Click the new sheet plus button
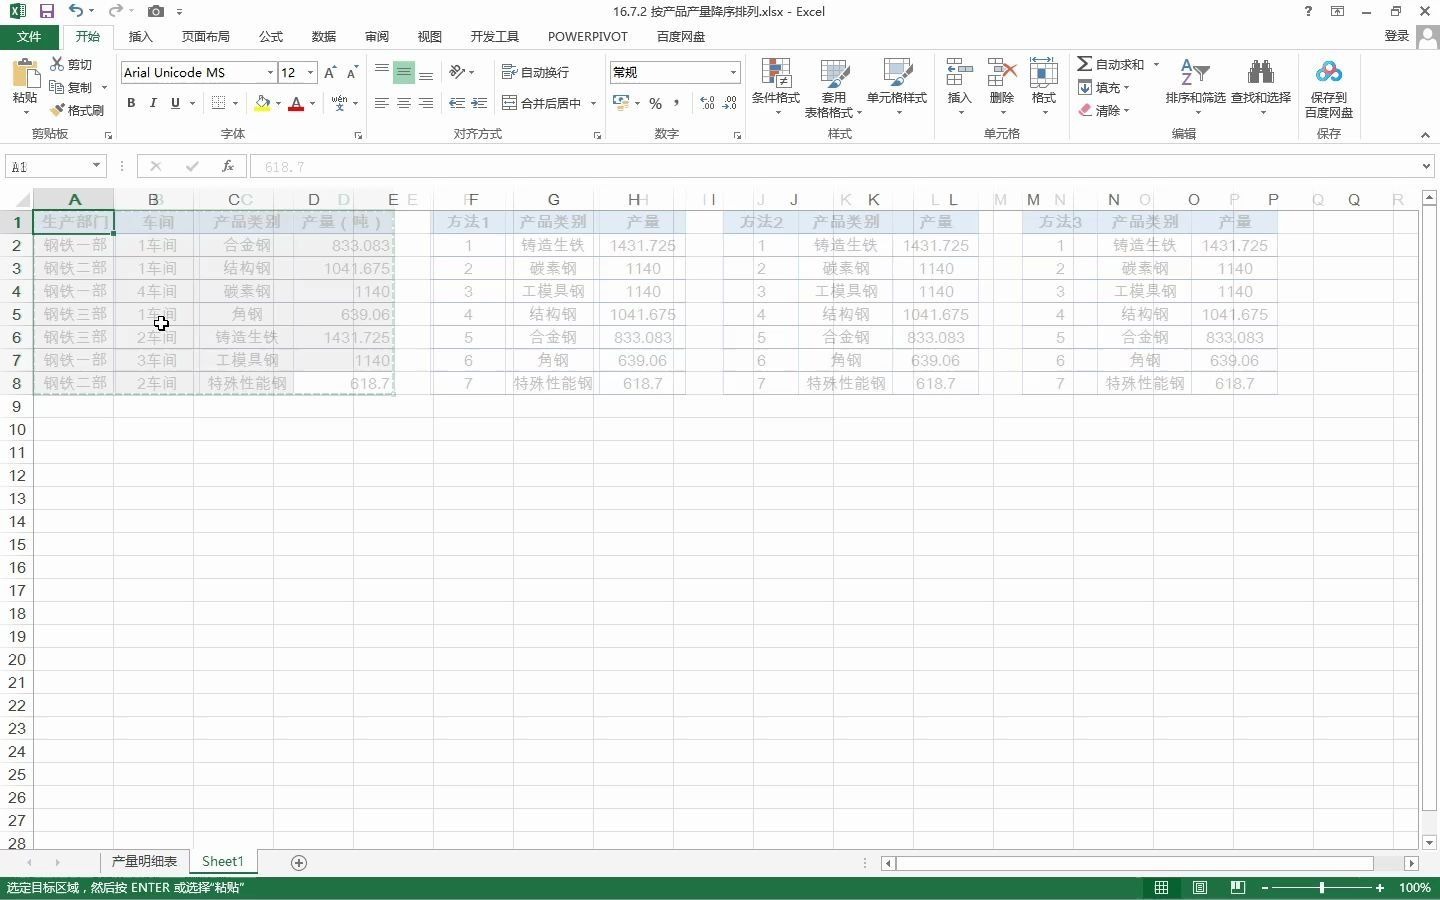The height and width of the screenshot is (900, 1440). [298, 862]
